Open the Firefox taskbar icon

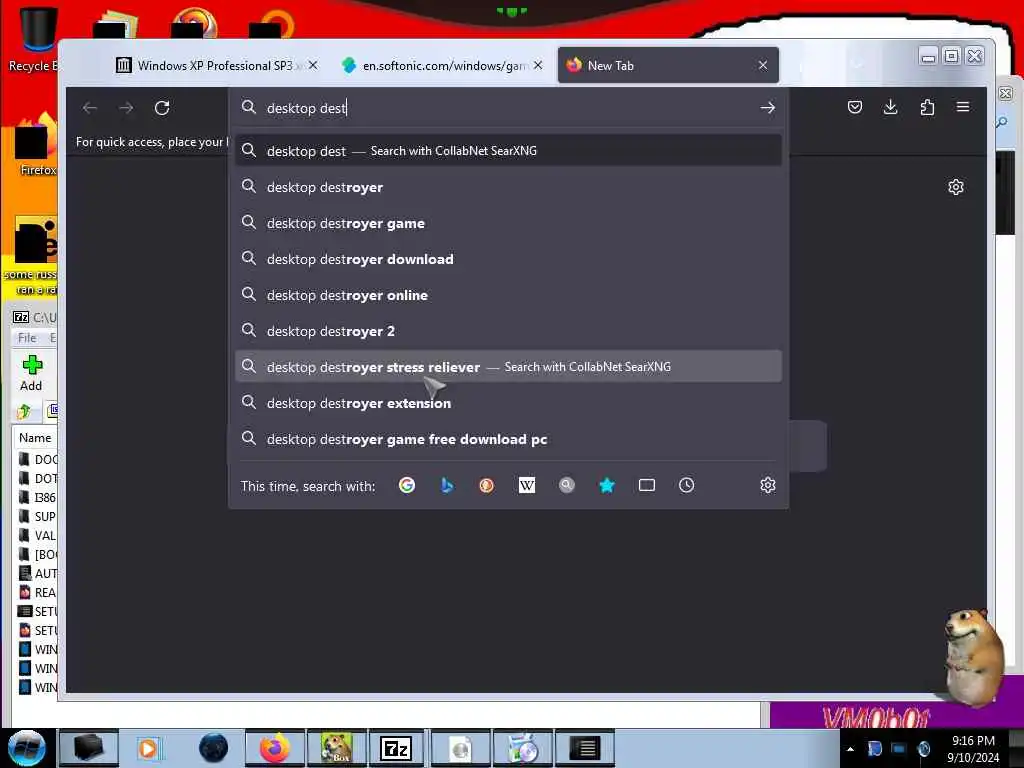click(275, 748)
